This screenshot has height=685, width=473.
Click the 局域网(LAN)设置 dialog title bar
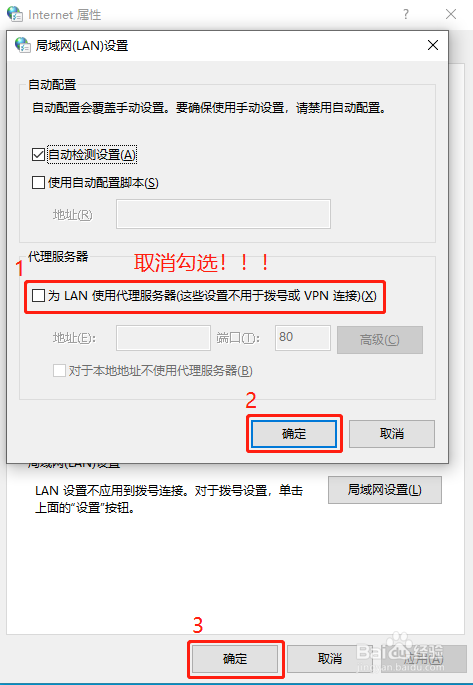[x=227, y=45]
